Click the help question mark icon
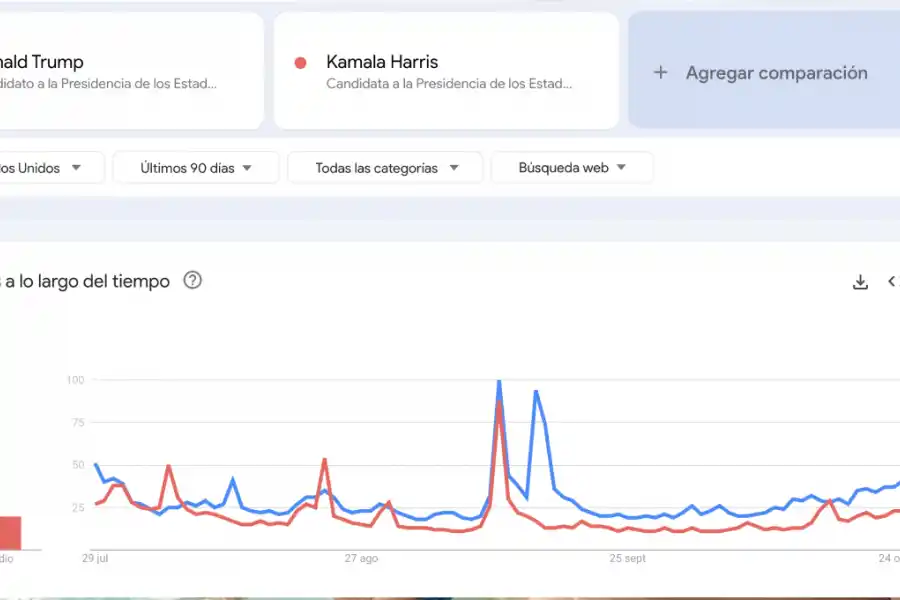Viewport: 900px width, 600px height. click(x=191, y=281)
